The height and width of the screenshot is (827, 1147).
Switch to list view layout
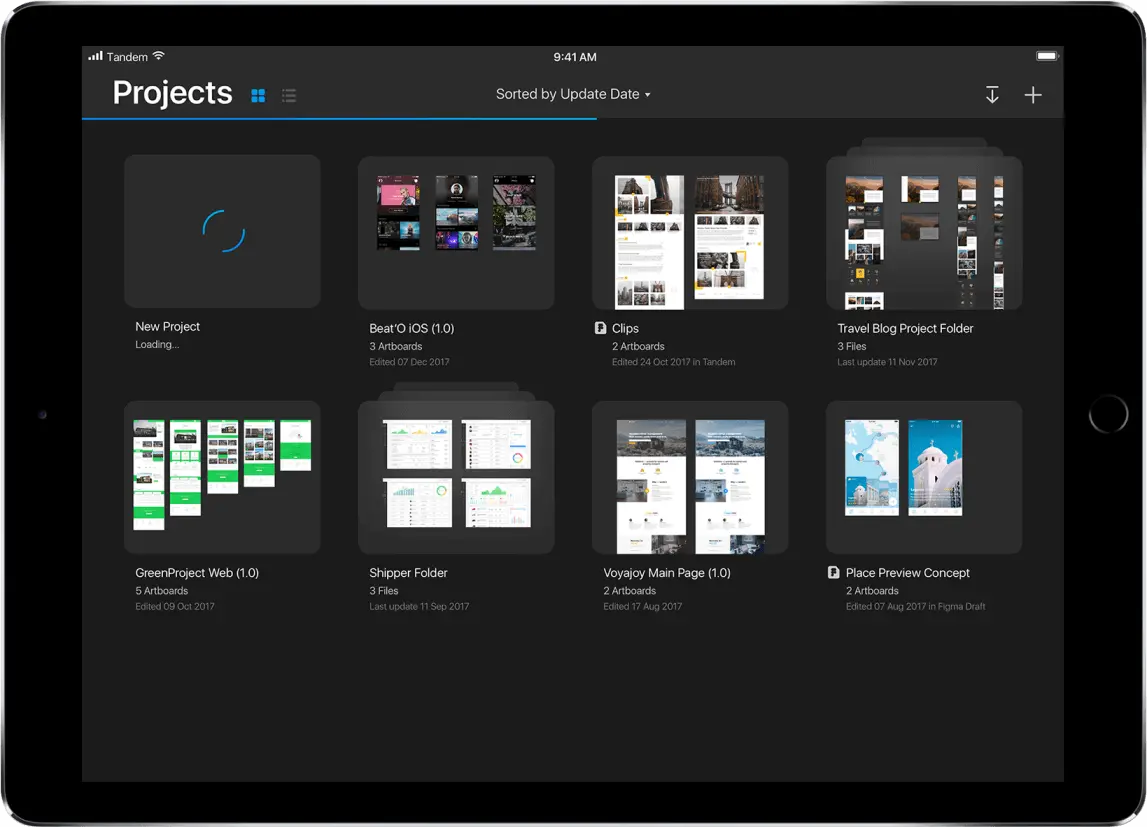289,96
